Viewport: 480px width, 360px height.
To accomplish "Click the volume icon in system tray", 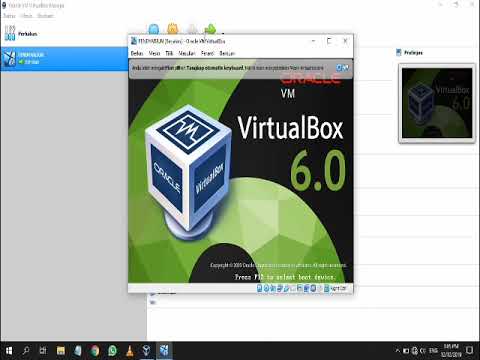I will coord(423,351).
